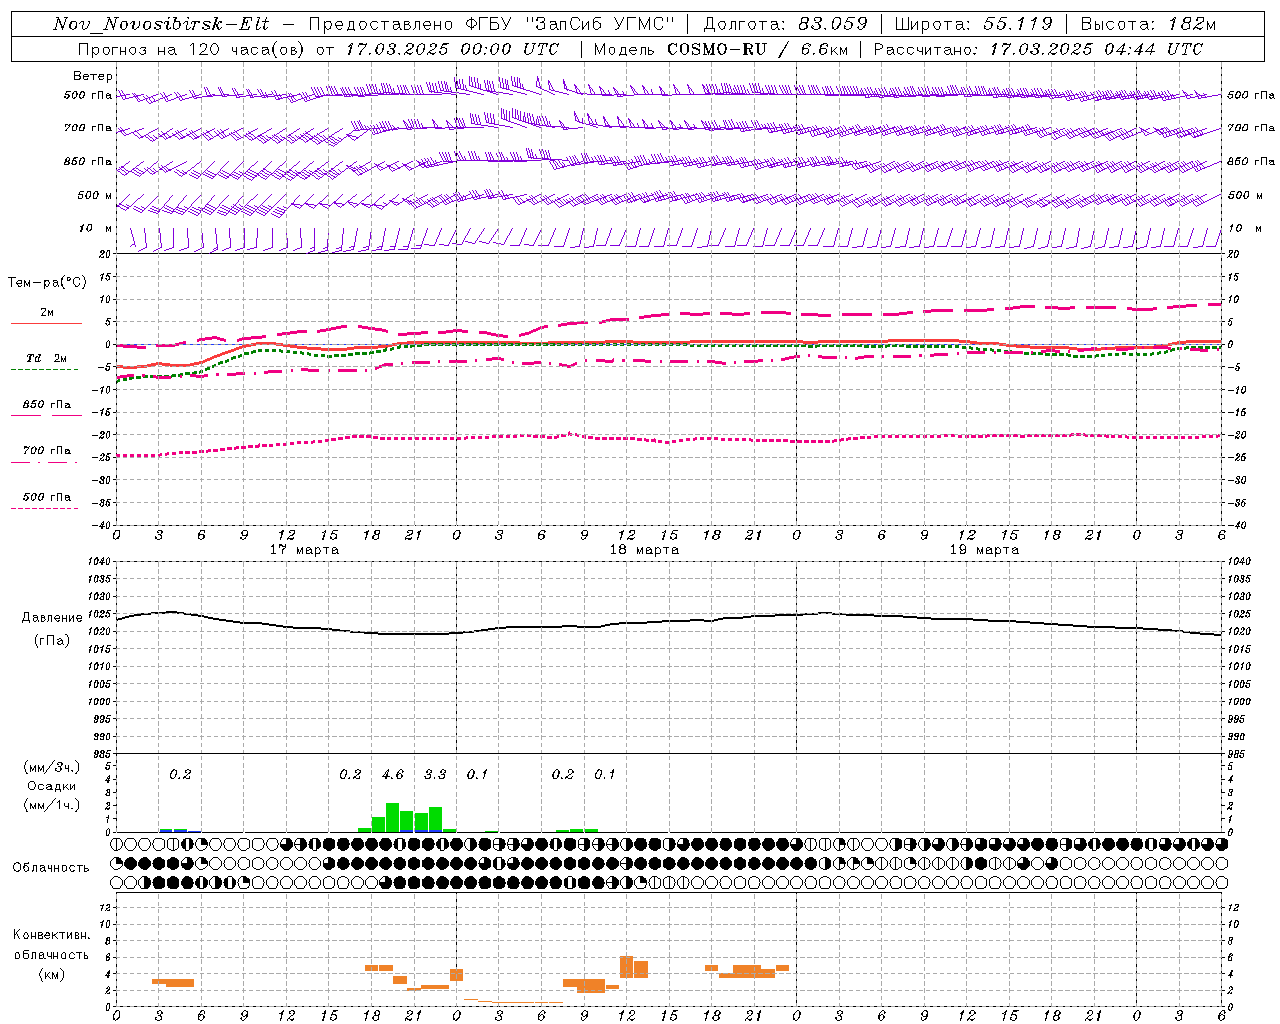Click the 4.6 precipitation total

point(393,774)
